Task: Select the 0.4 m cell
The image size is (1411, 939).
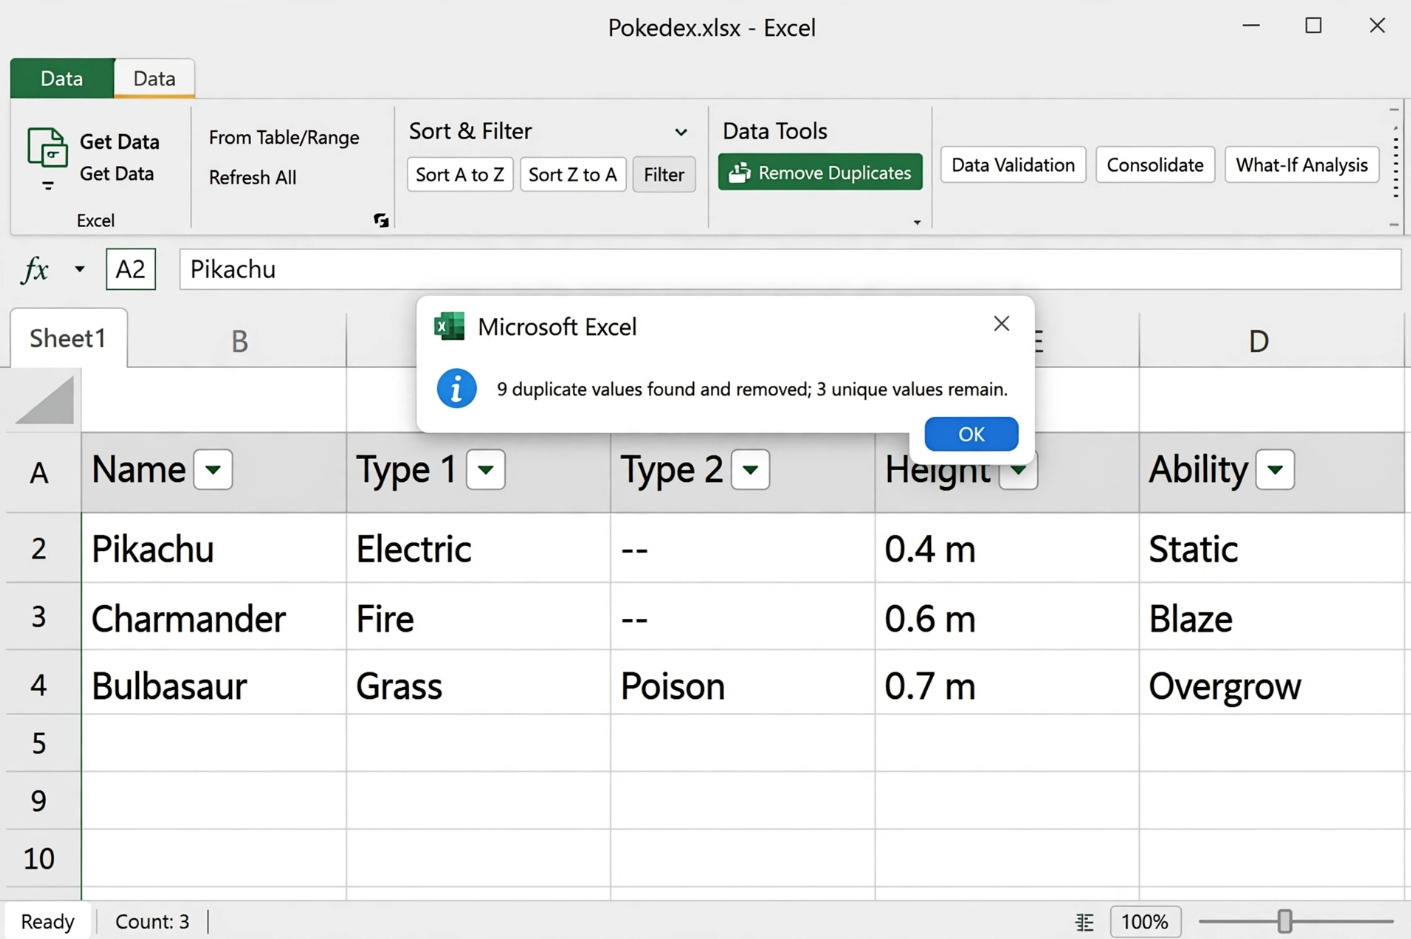Action: point(1007,548)
